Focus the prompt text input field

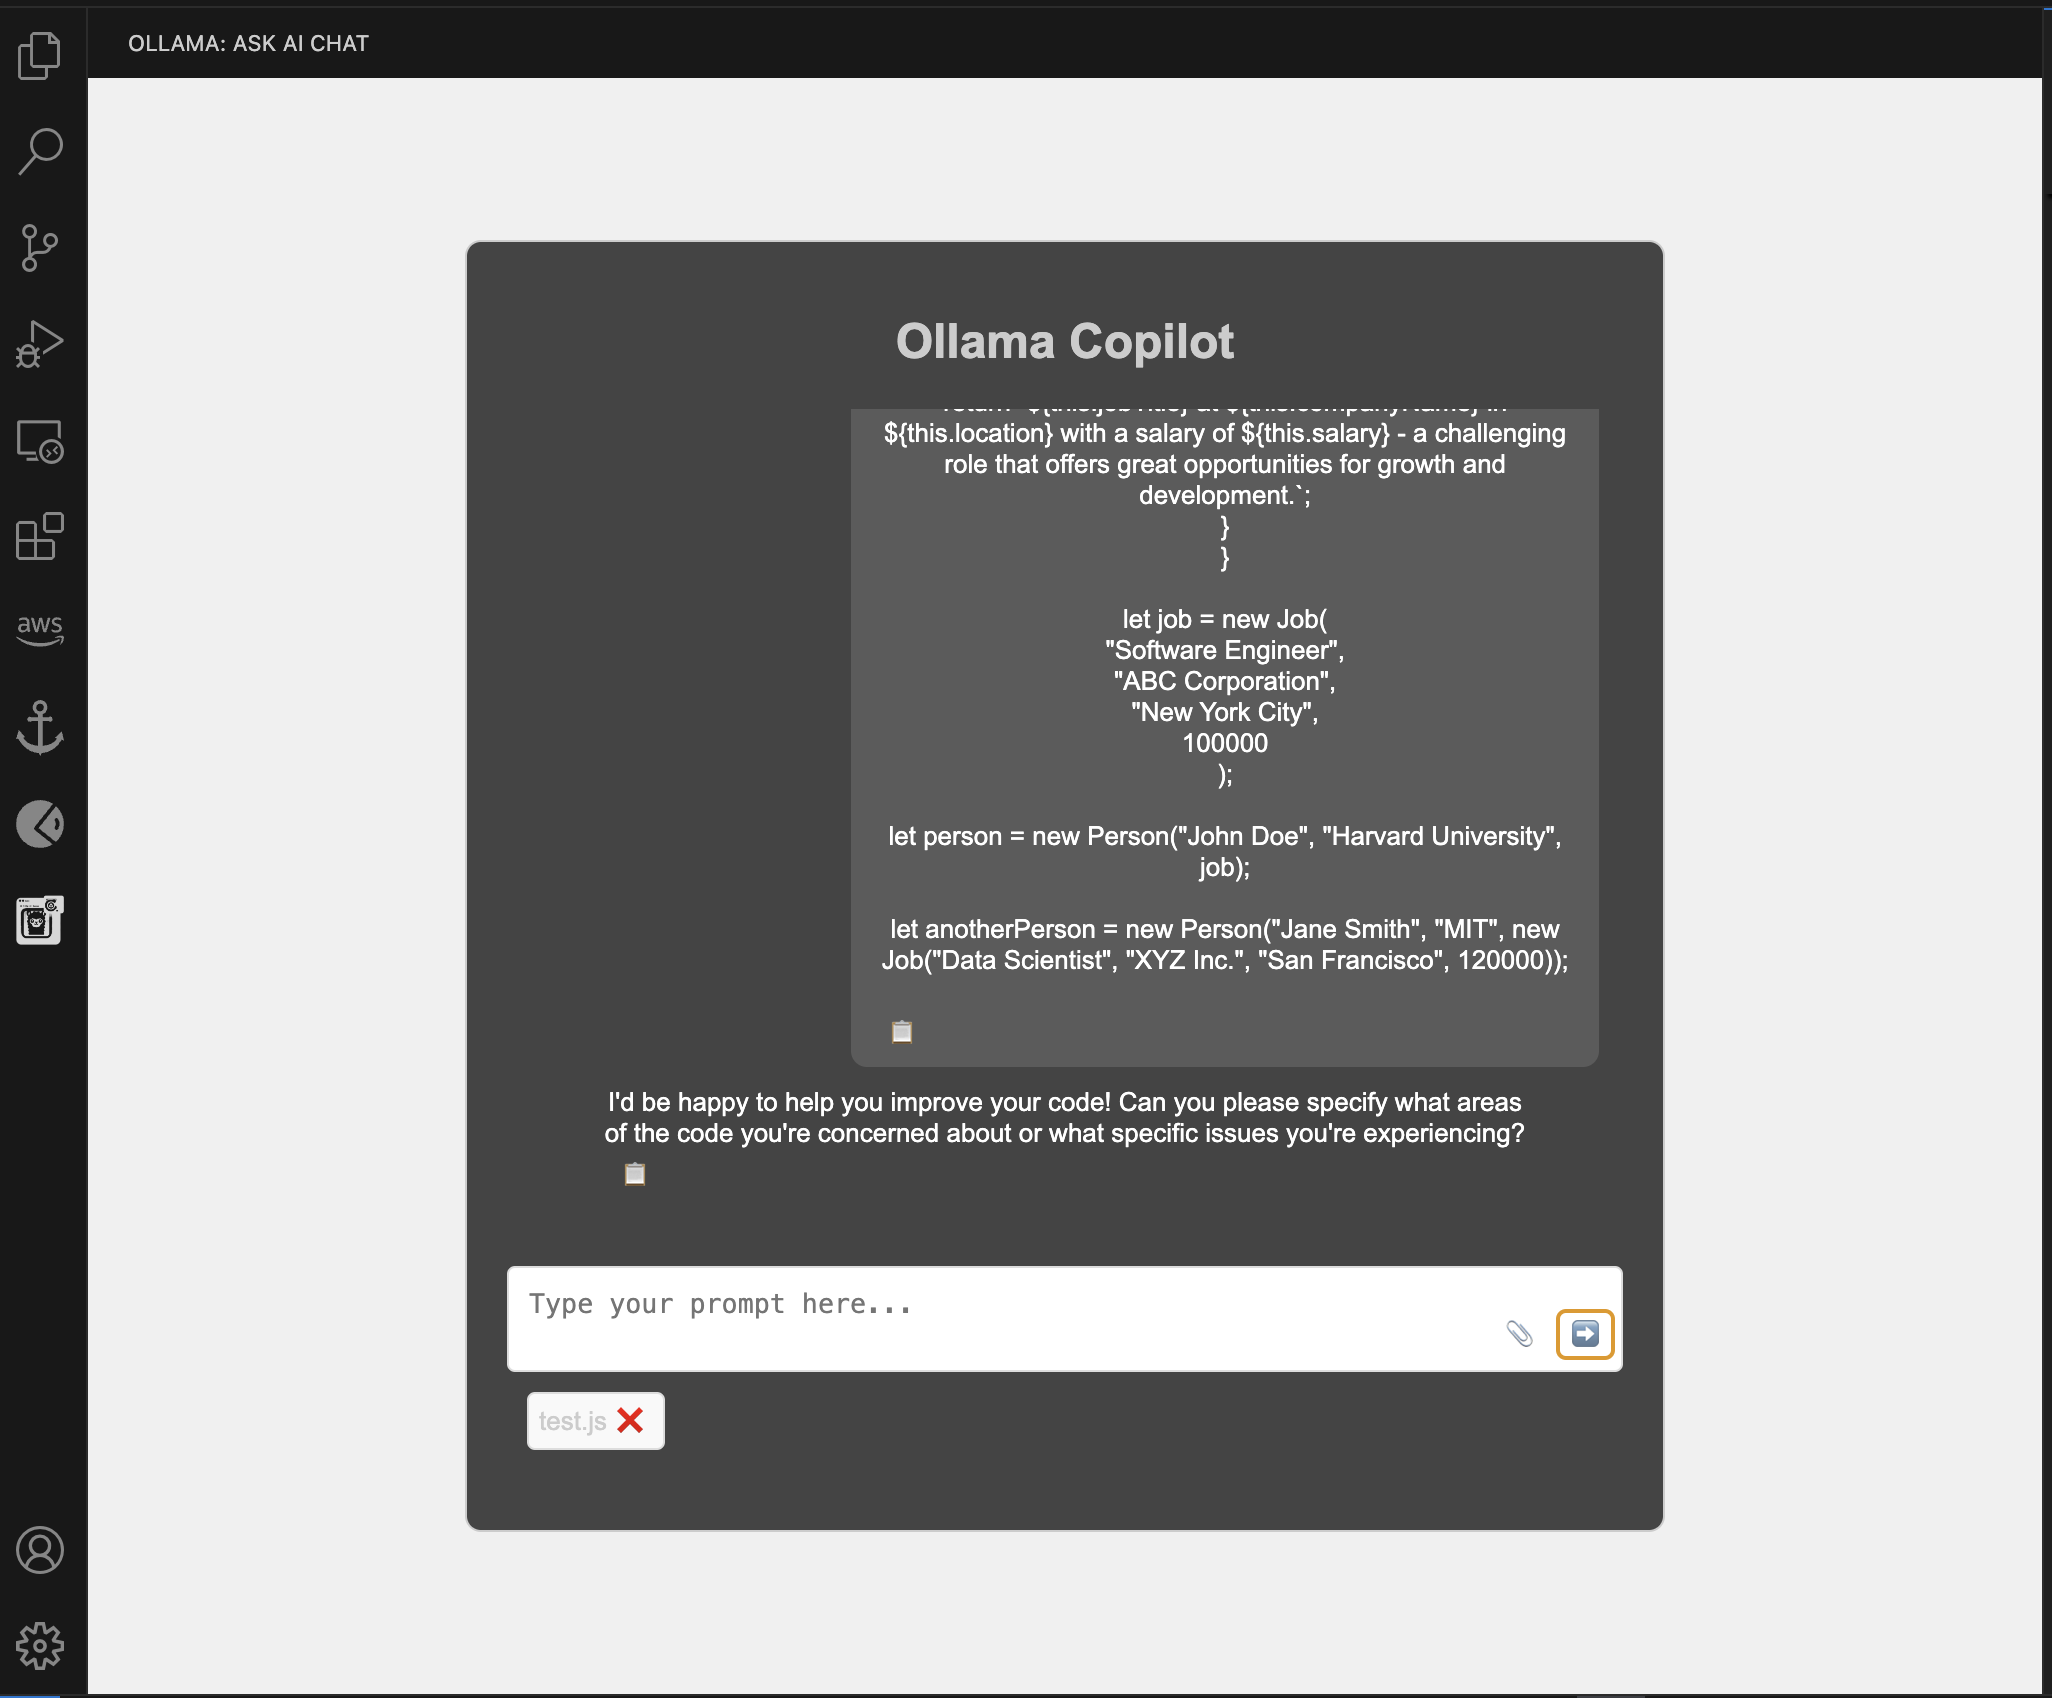pos(1000,1318)
